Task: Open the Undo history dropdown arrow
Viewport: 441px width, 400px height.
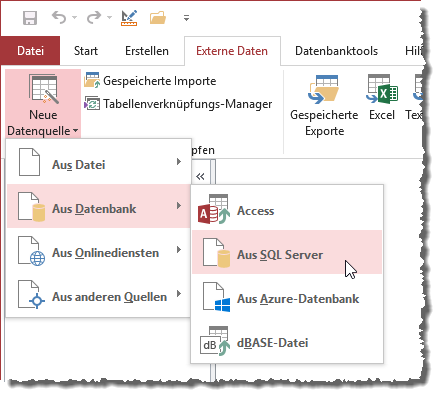Action: [x=74, y=18]
